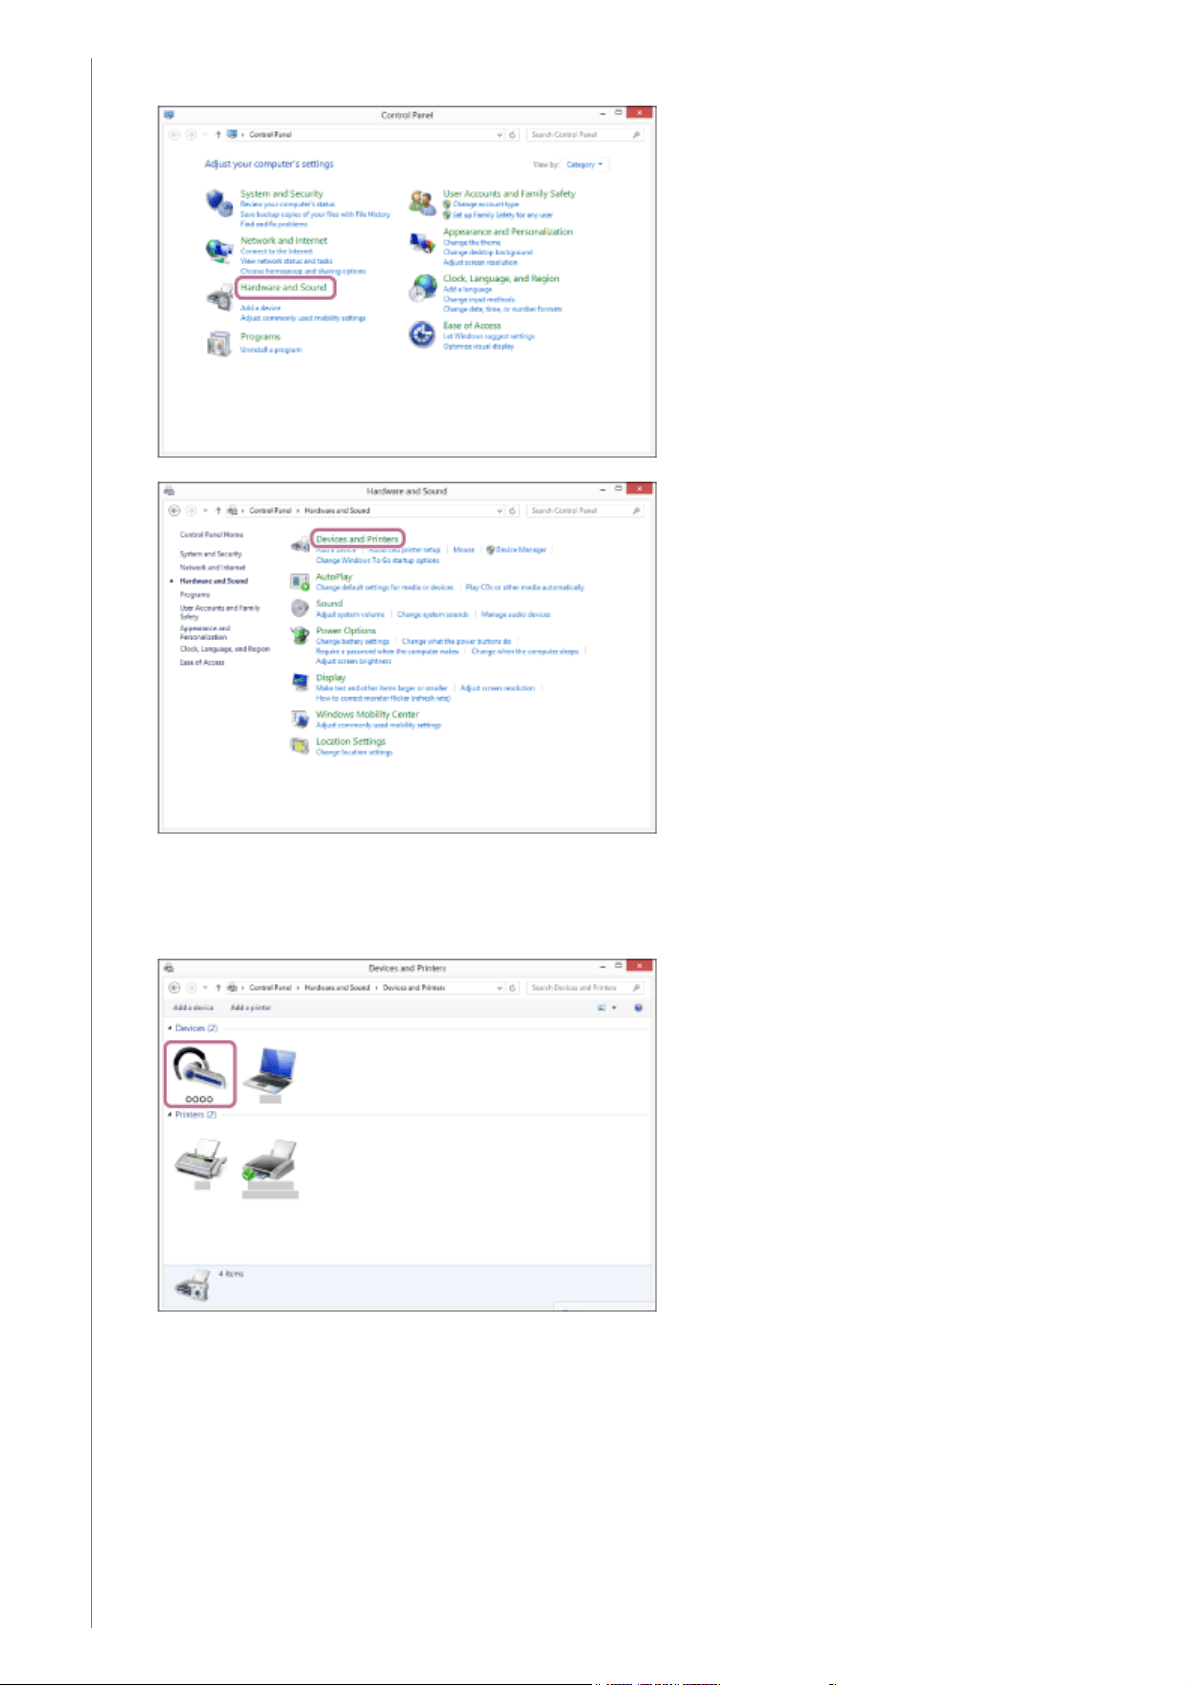Click Ease of Access icon
This screenshot has width=1191, height=1685.
tap(422, 334)
